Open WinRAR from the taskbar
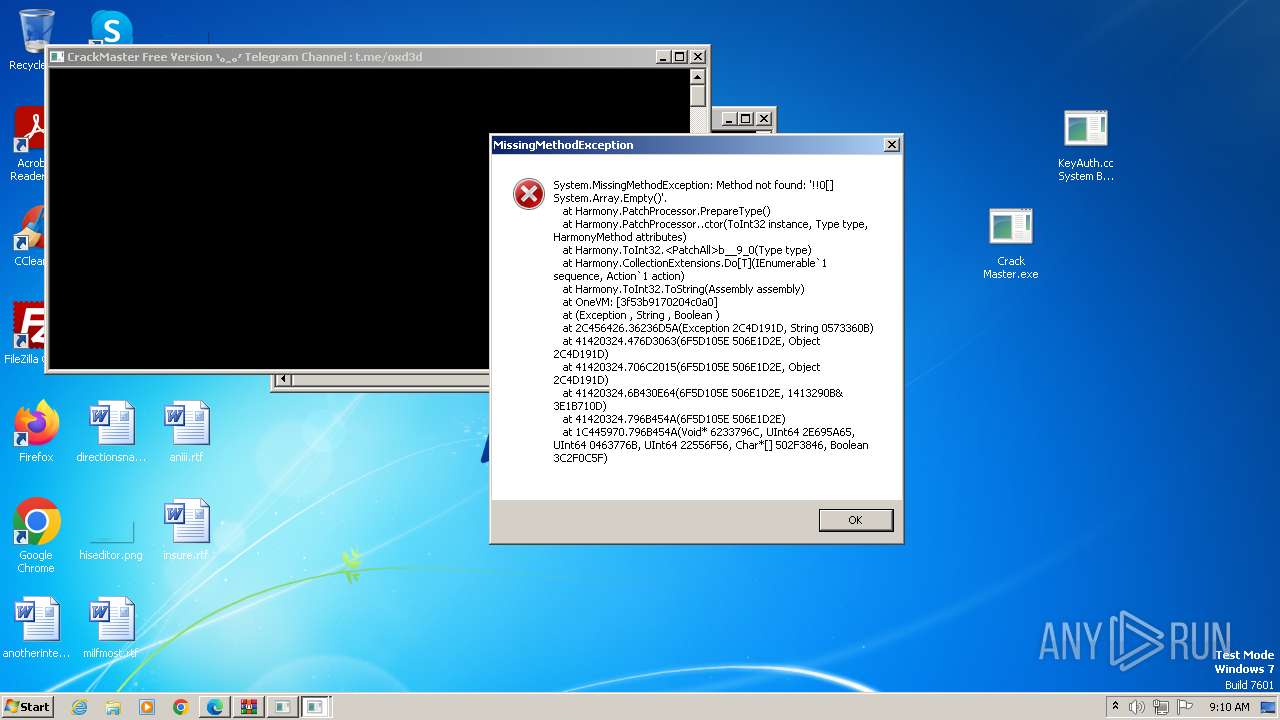Screen dimensions: 1280x720 point(248,707)
